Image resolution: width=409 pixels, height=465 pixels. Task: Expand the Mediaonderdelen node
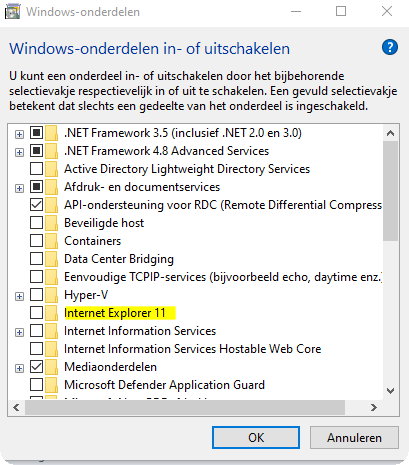(x=20, y=368)
